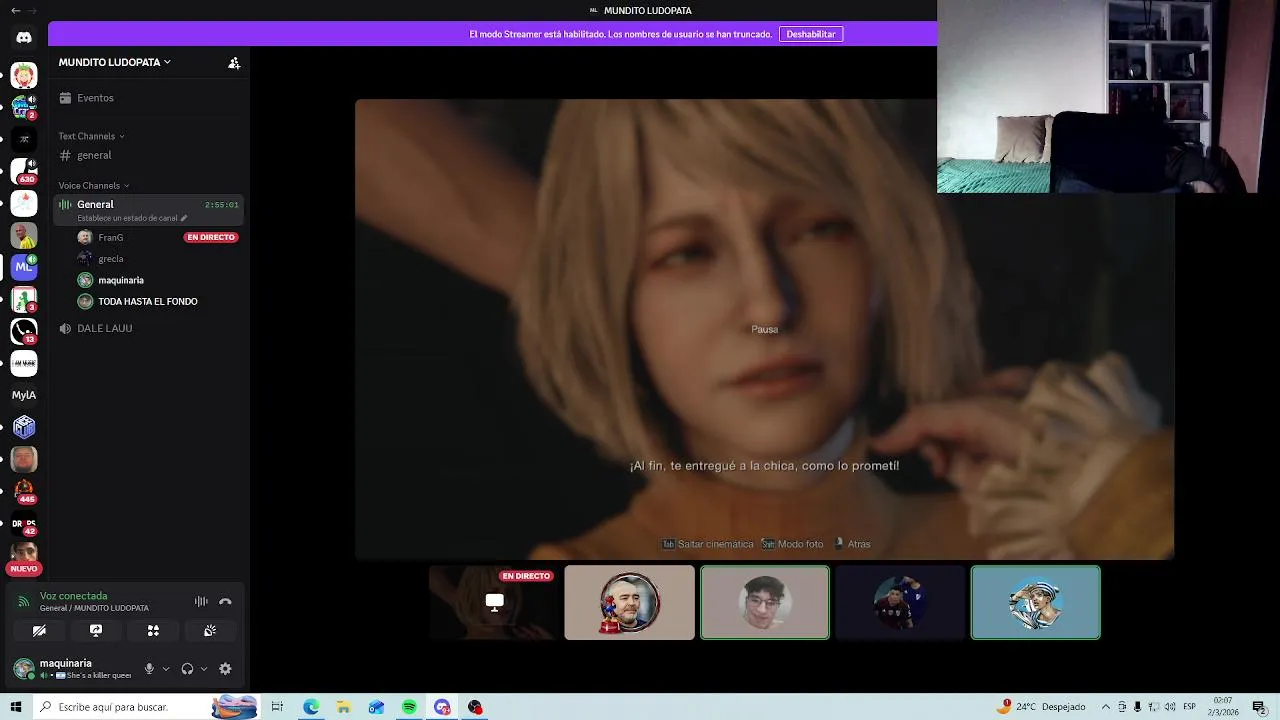
Task: Select the ML server icon
Action: (24, 267)
